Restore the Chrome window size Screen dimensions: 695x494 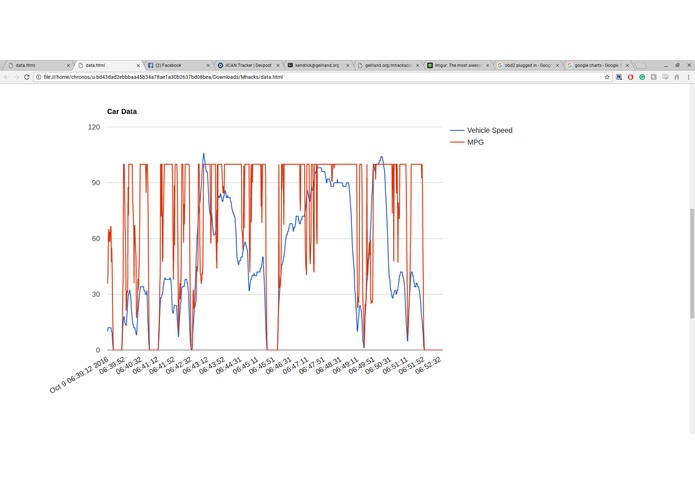tap(677, 65)
